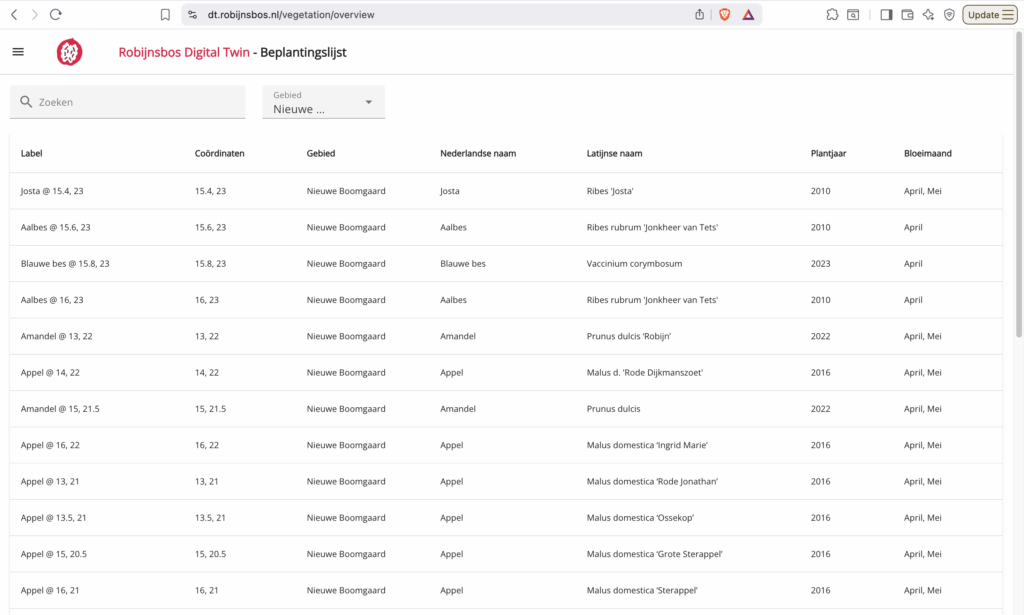Viewport: 1024px width, 615px height.
Task: Click the Robijnsbos Digital Twin title link
Action: coord(183,52)
